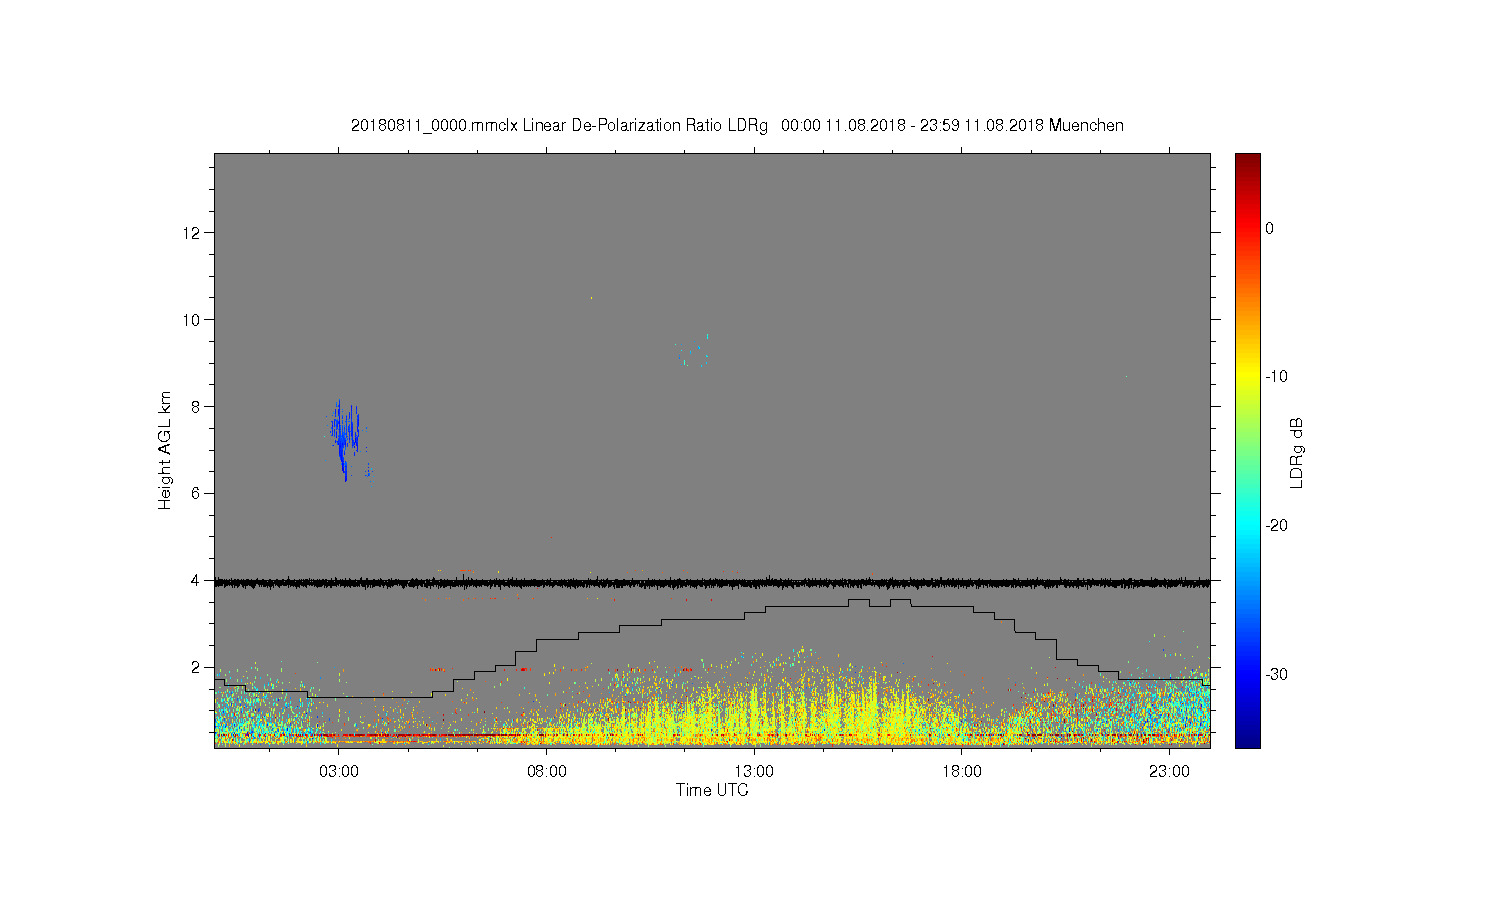
Task: Click the 18:00 time tick label
Action: pos(962,772)
